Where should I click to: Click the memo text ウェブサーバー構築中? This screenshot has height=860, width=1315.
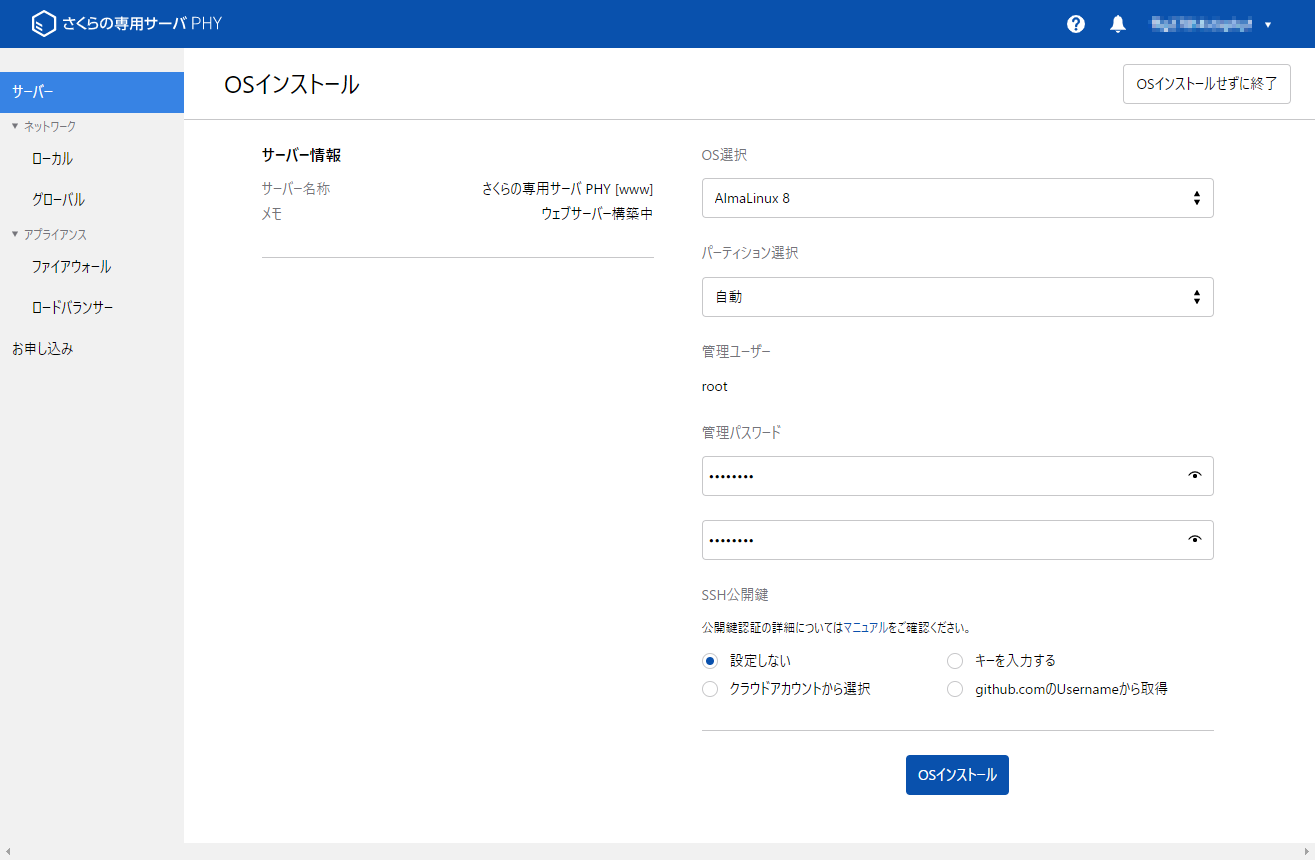[597, 214]
